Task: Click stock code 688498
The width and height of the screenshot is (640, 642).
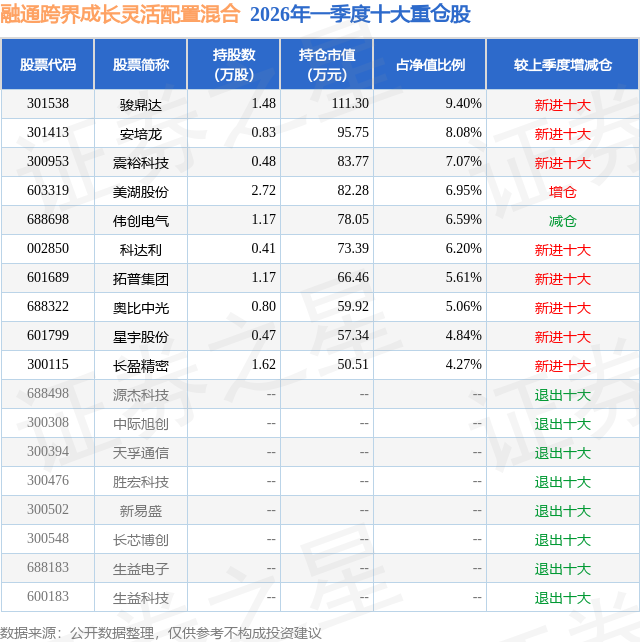Action: pyautogui.click(x=48, y=394)
